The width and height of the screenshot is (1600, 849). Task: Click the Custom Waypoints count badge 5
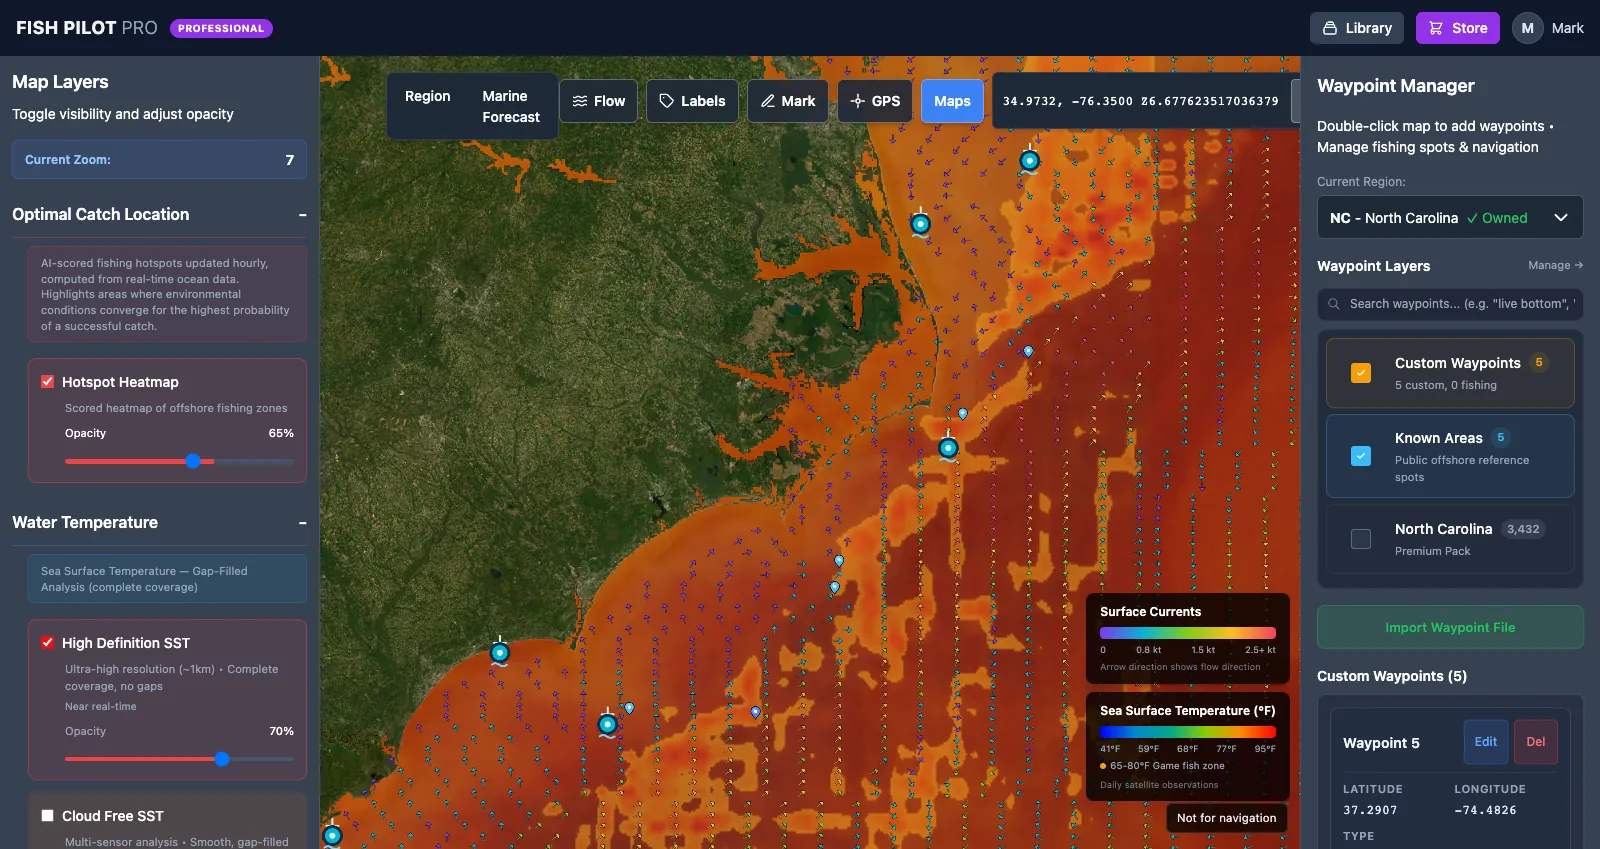[1539, 363]
